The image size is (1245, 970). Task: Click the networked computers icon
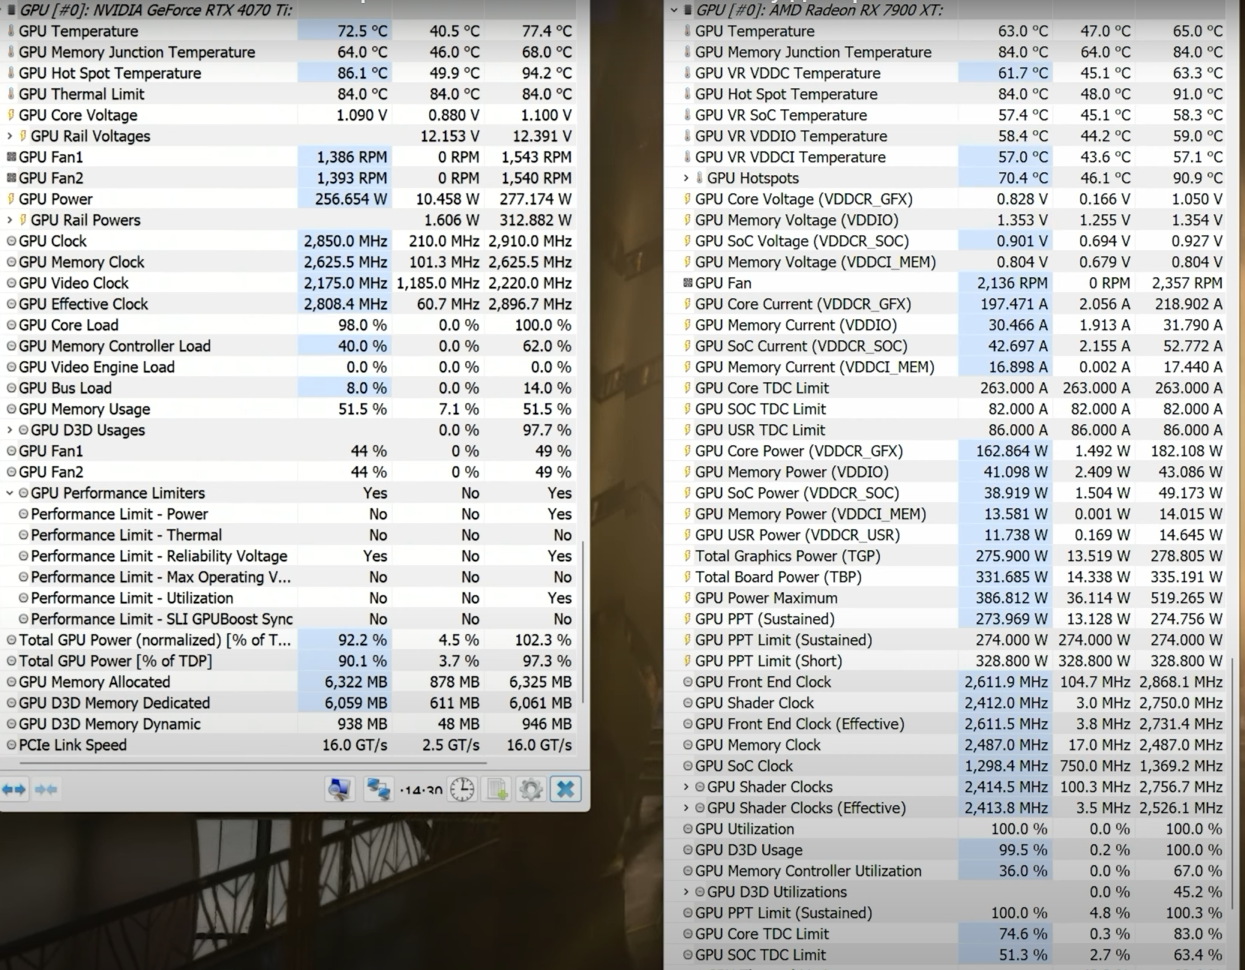click(378, 789)
